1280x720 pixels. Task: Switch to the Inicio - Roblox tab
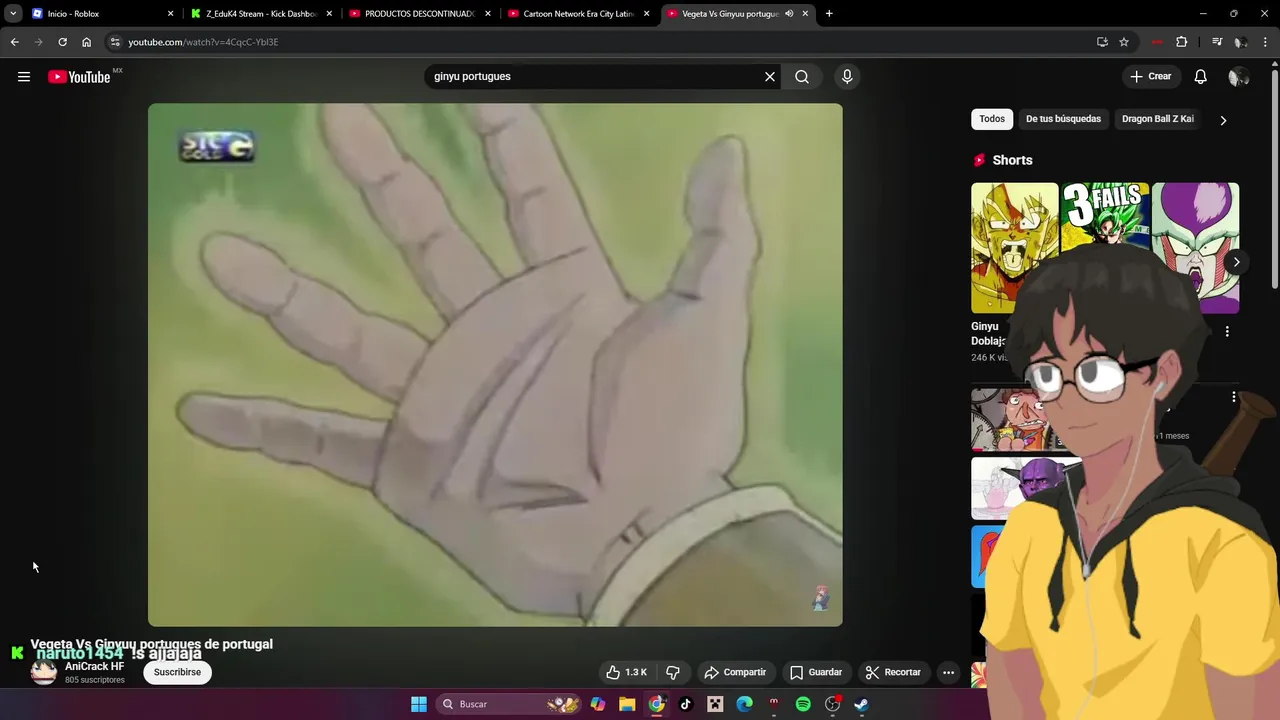102,14
